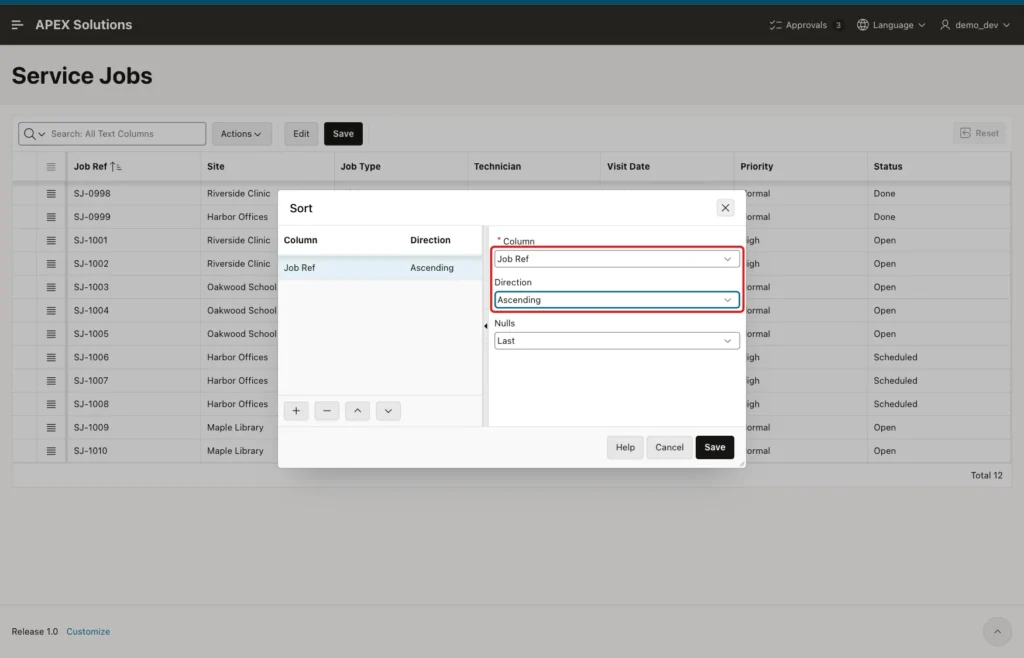Open the Actions menu

pos(241,134)
